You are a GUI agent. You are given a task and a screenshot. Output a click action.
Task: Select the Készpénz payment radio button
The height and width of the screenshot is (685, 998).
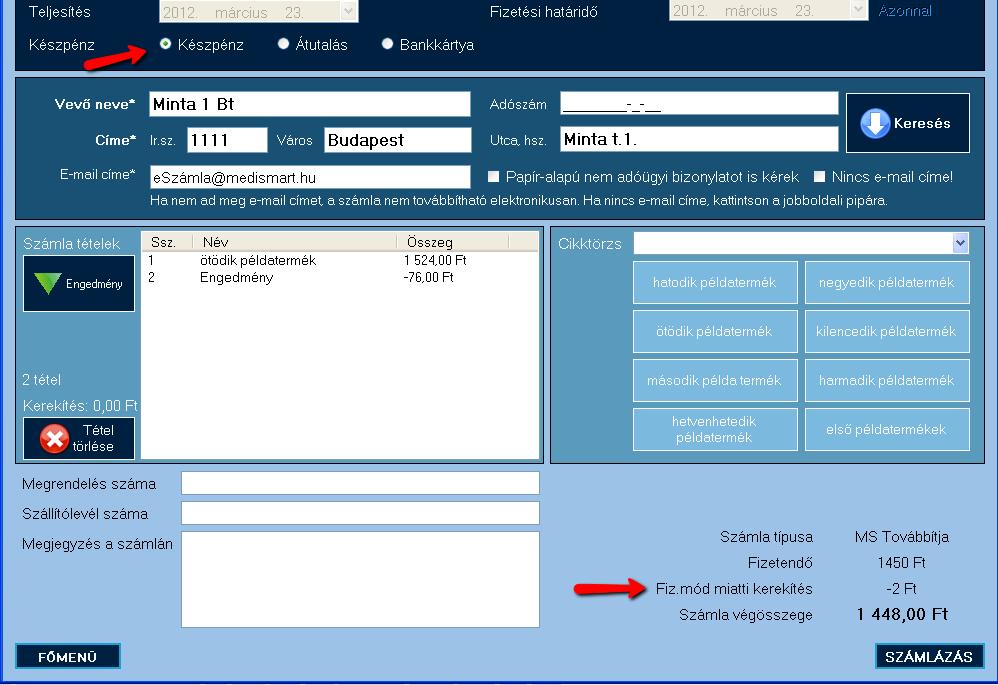[x=165, y=44]
